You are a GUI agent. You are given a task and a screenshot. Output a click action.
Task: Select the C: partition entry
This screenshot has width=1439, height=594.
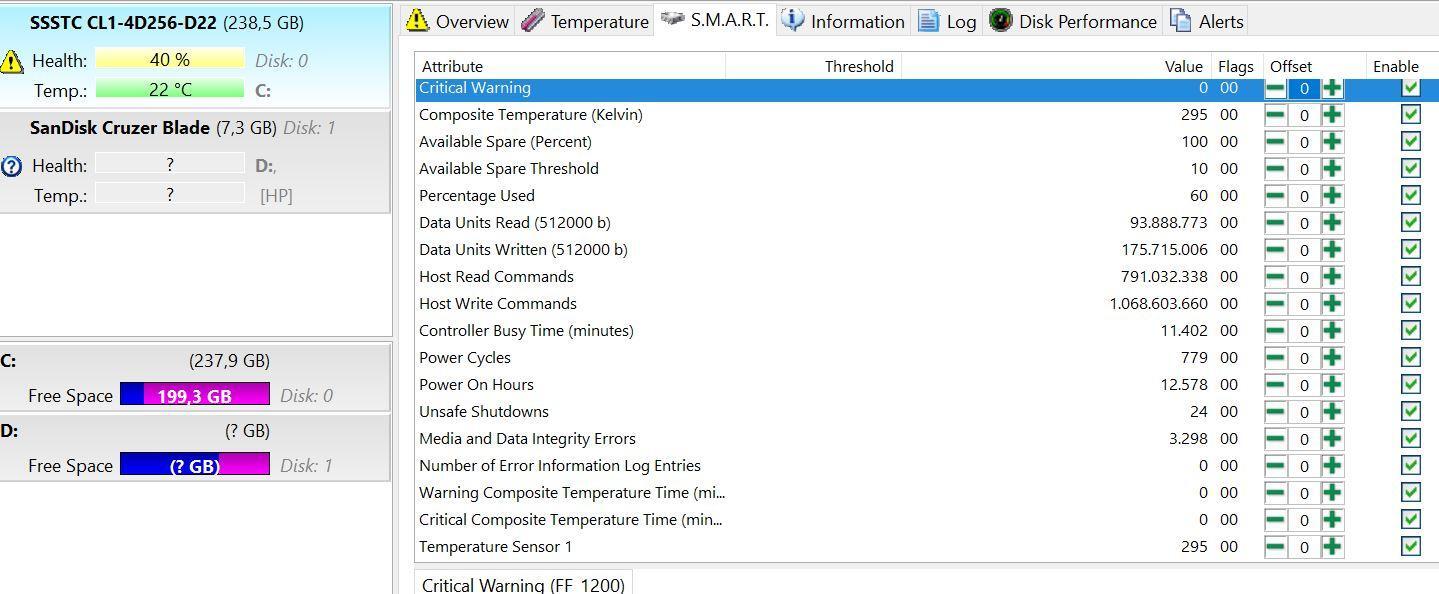pyautogui.click(x=196, y=377)
